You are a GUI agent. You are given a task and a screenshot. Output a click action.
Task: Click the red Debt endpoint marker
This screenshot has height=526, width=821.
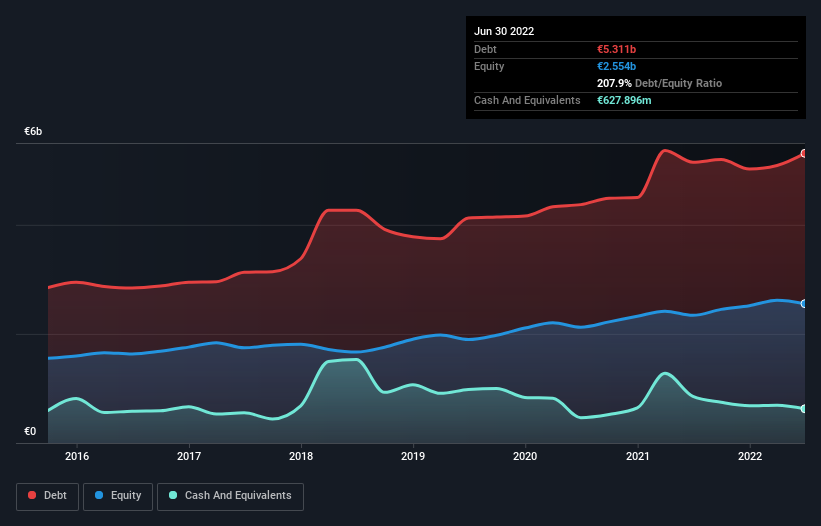804,154
